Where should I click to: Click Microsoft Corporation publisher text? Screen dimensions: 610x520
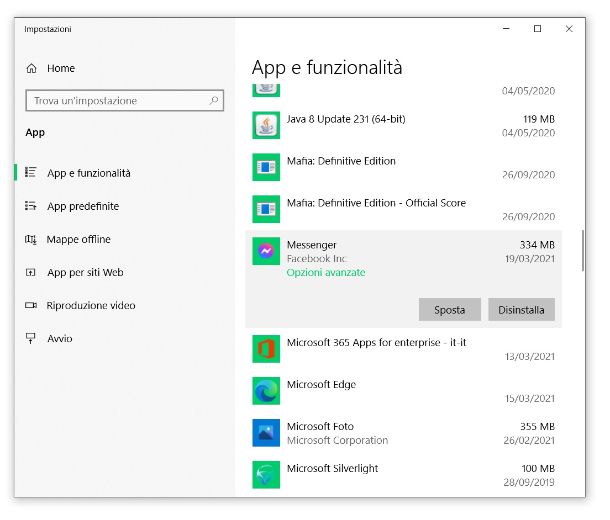(x=337, y=441)
